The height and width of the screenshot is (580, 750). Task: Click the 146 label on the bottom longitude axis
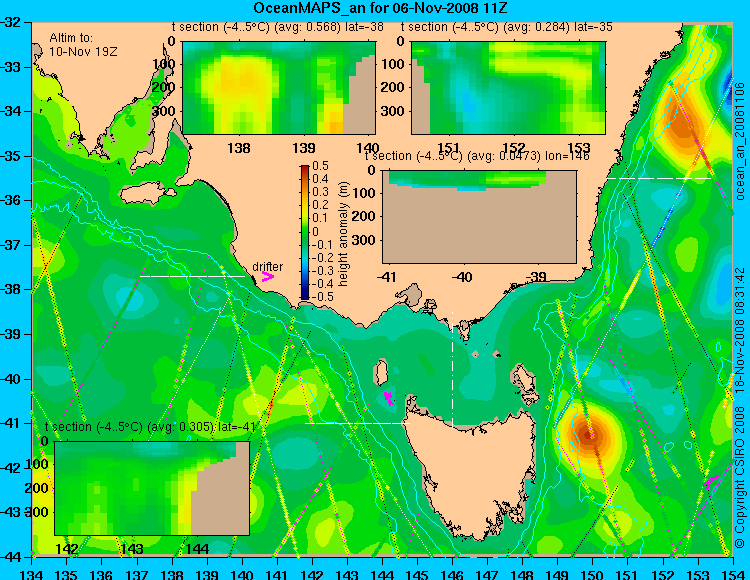[x=452, y=574]
